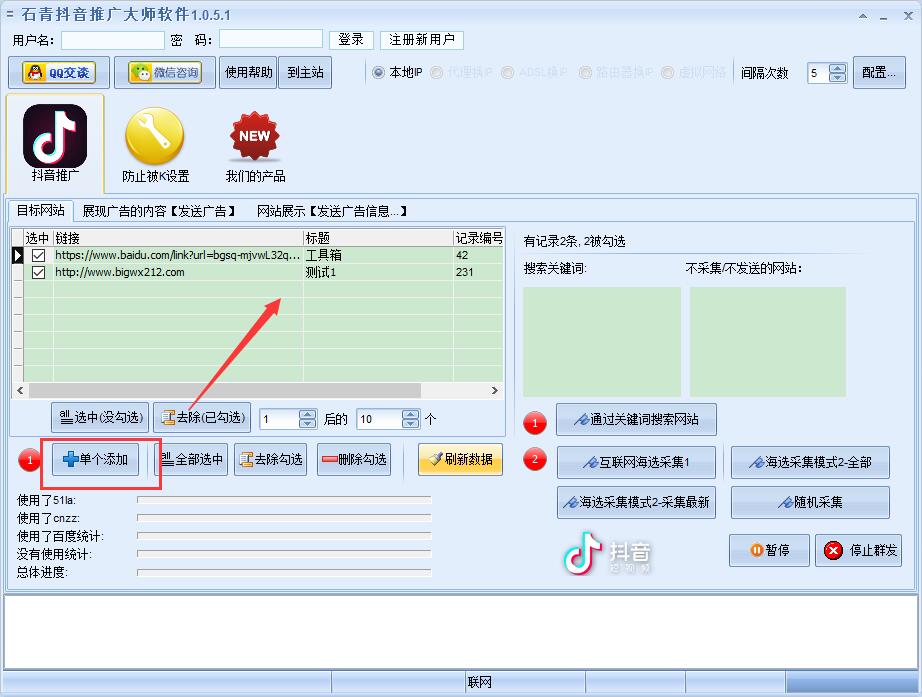
Task: Select the record number 231 cell
Action: 478,272
